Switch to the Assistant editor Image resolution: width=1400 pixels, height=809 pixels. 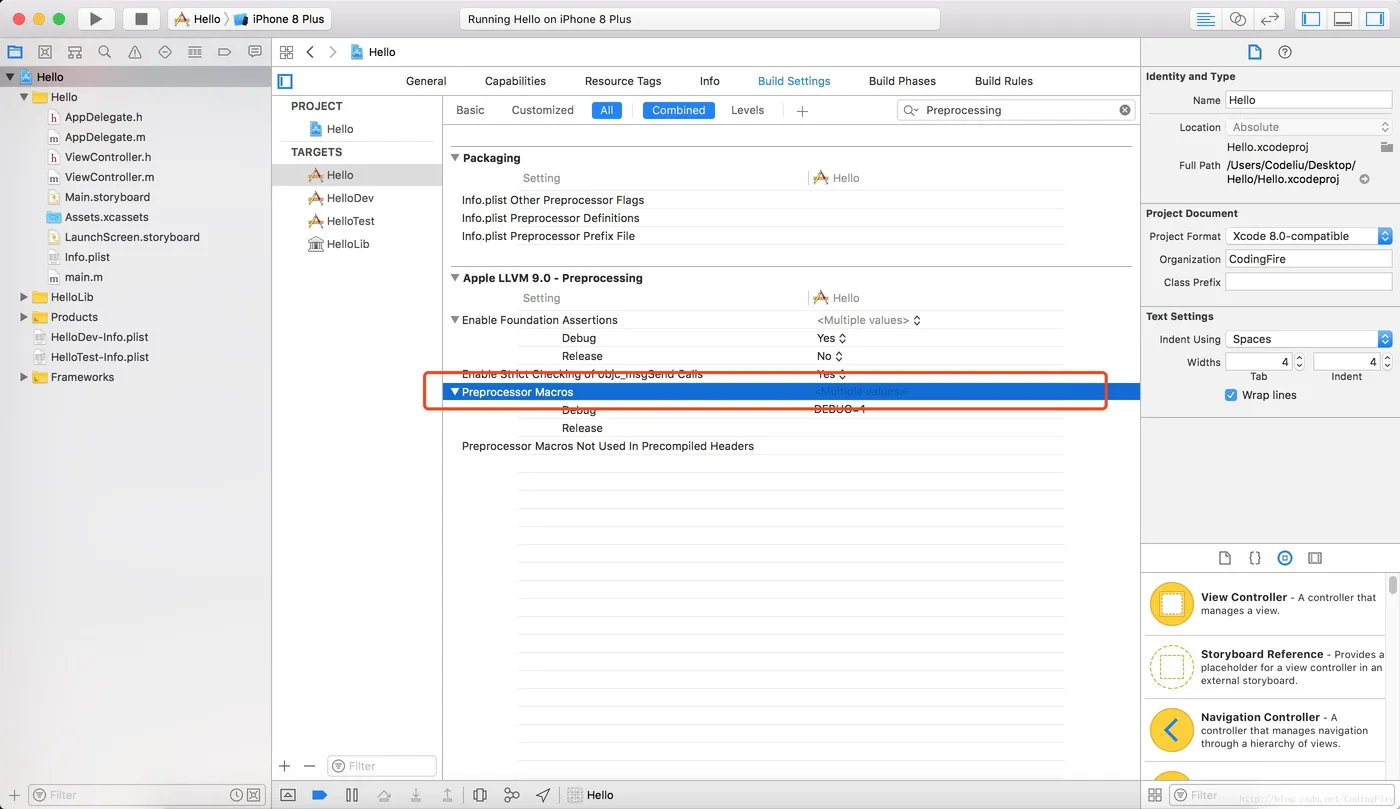pyautogui.click(x=1238, y=19)
